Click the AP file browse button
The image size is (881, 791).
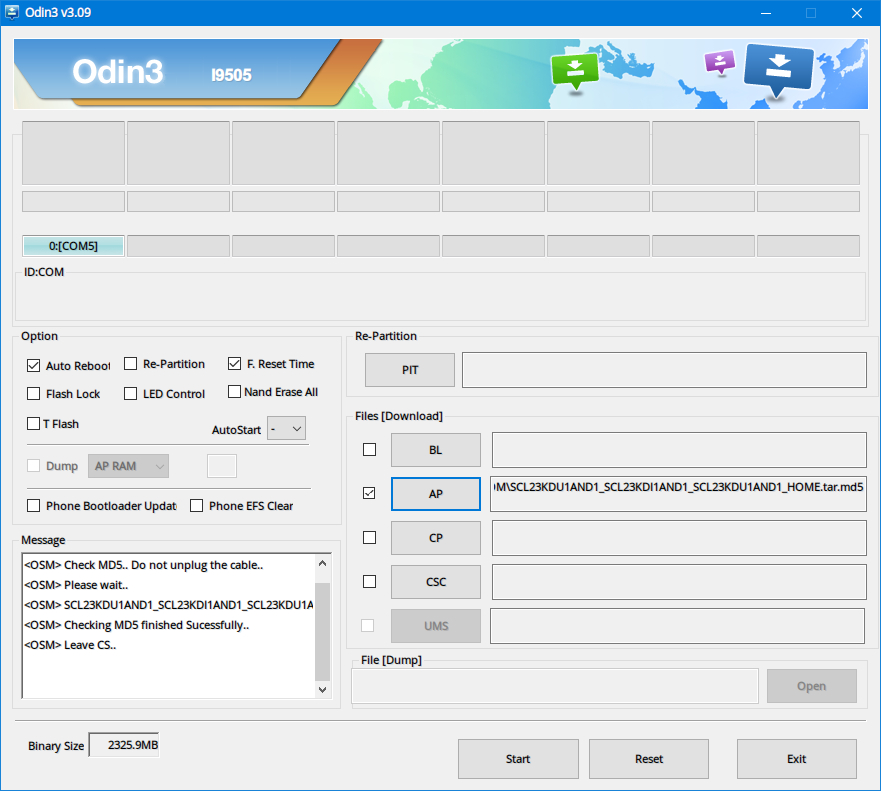click(x=436, y=494)
